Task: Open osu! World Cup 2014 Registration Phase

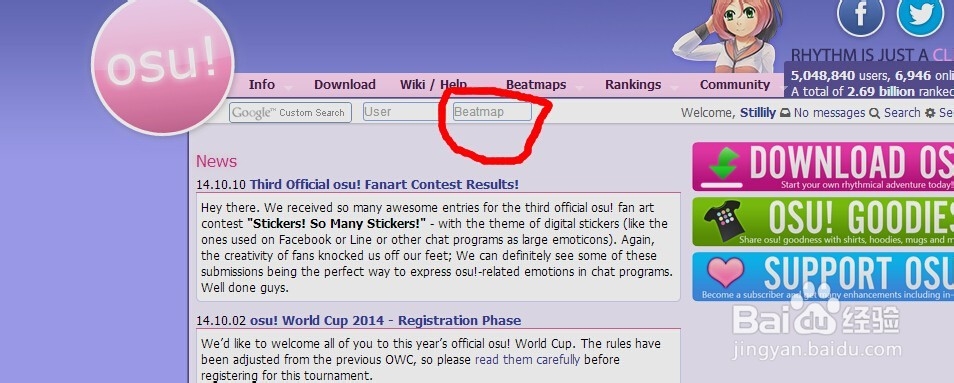Action: point(386,320)
